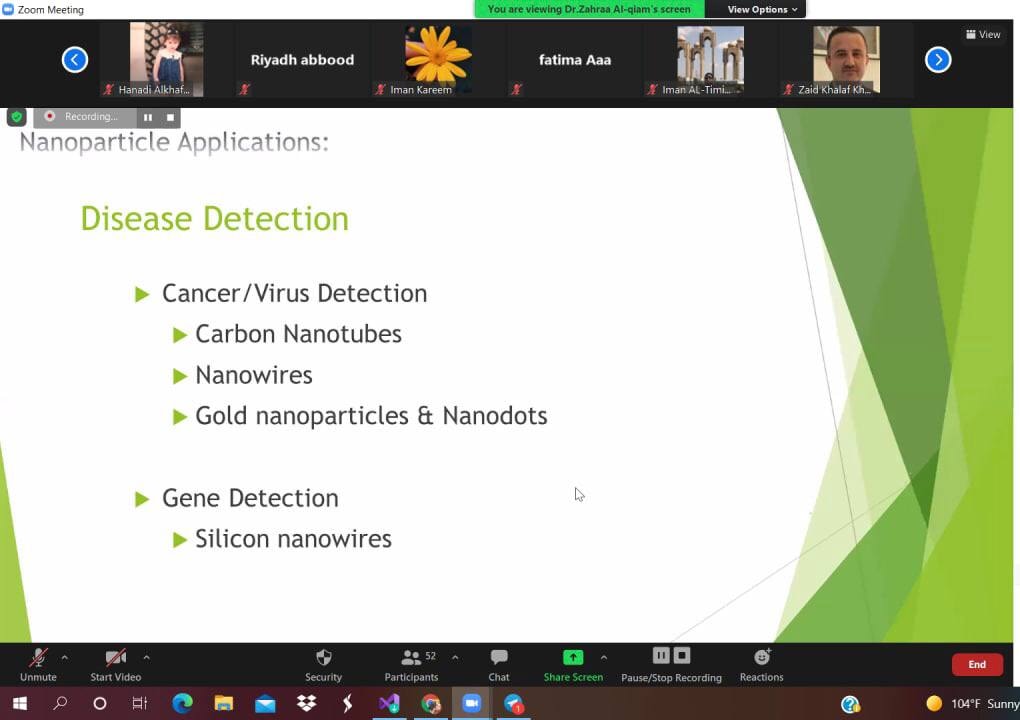Launch Visual Studio from the taskbar
The image size is (1020, 720).
[389, 704]
